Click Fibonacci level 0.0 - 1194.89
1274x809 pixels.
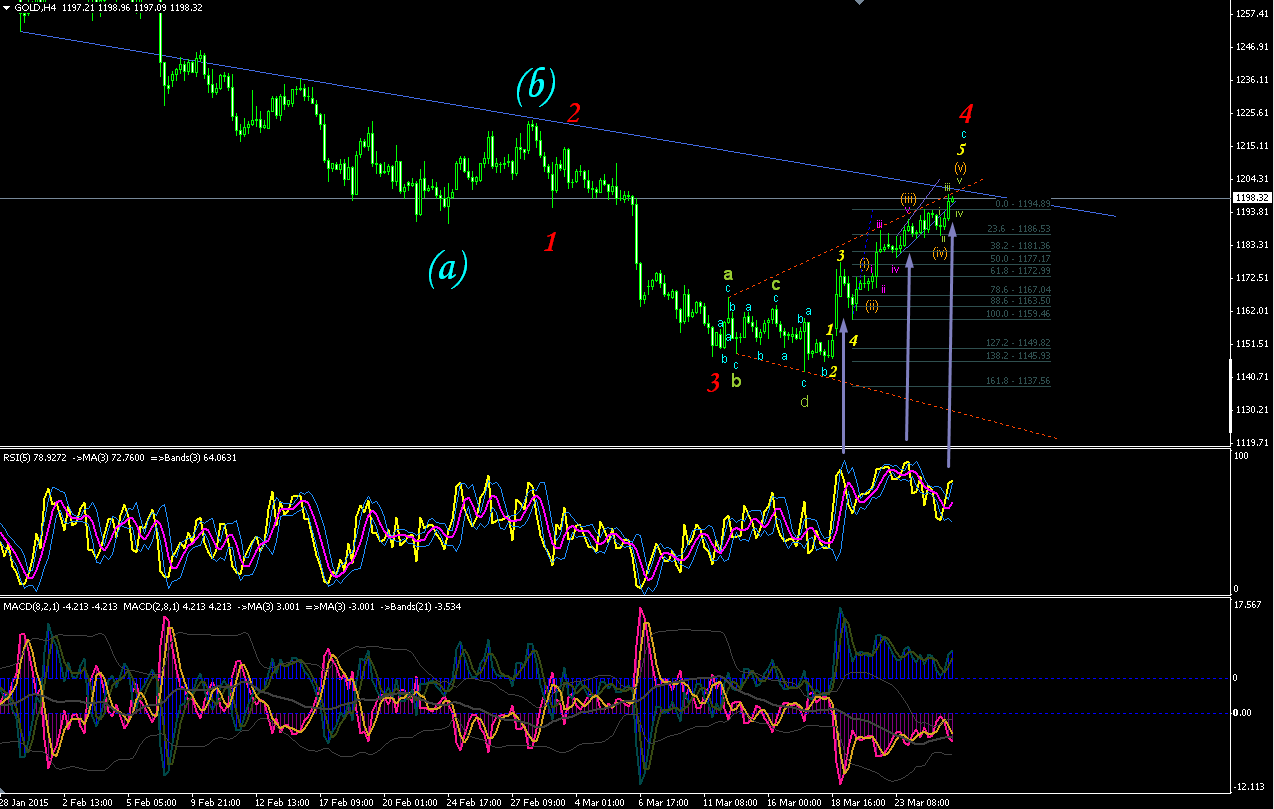[1022, 204]
